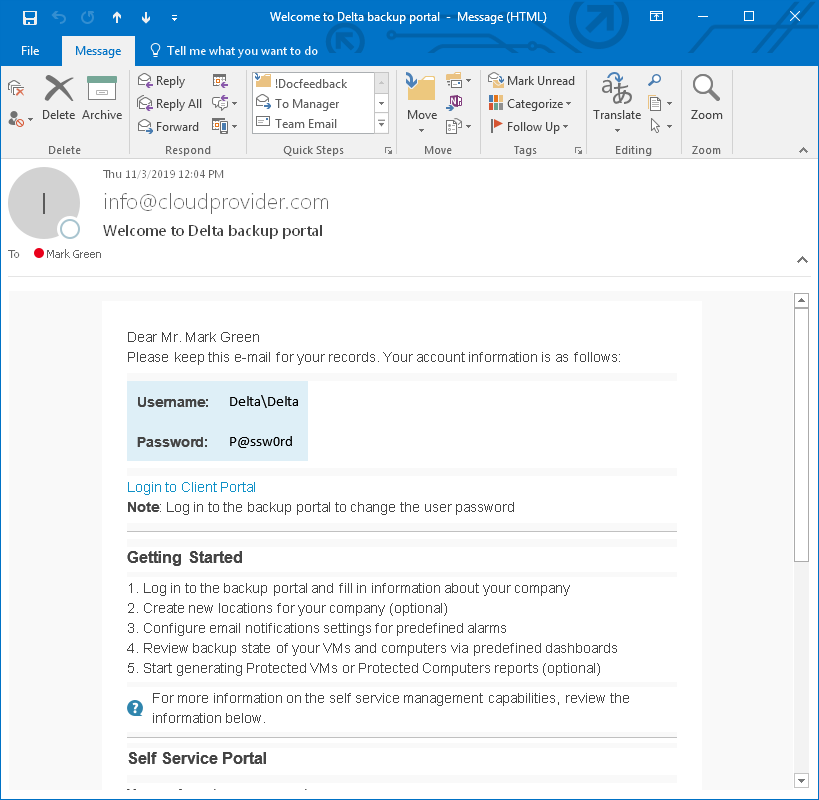The image size is (819, 800).
Task: Open the Junk block sender dropdown
Action: [20, 119]
